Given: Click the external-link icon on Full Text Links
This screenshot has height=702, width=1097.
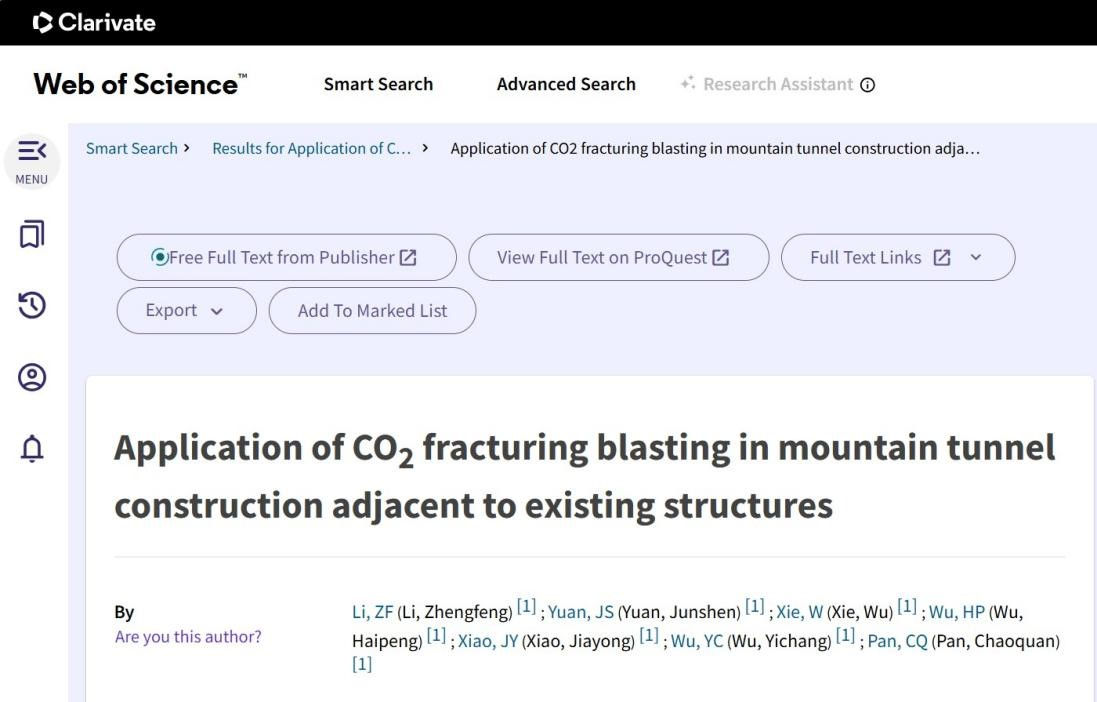Looking at the screenshot, I should point(941,258).
